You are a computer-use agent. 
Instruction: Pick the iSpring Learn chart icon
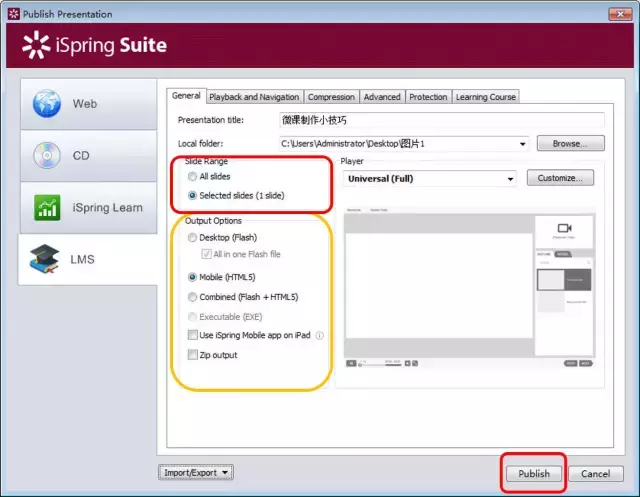click(x=47, y=207)
